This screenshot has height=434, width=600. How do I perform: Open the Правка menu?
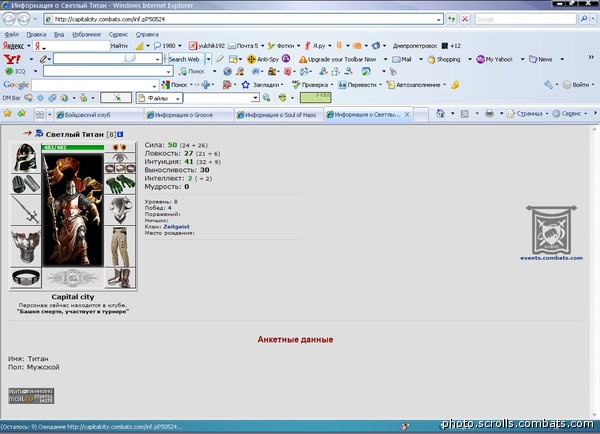pyautogui.click(x=36, y=34)
